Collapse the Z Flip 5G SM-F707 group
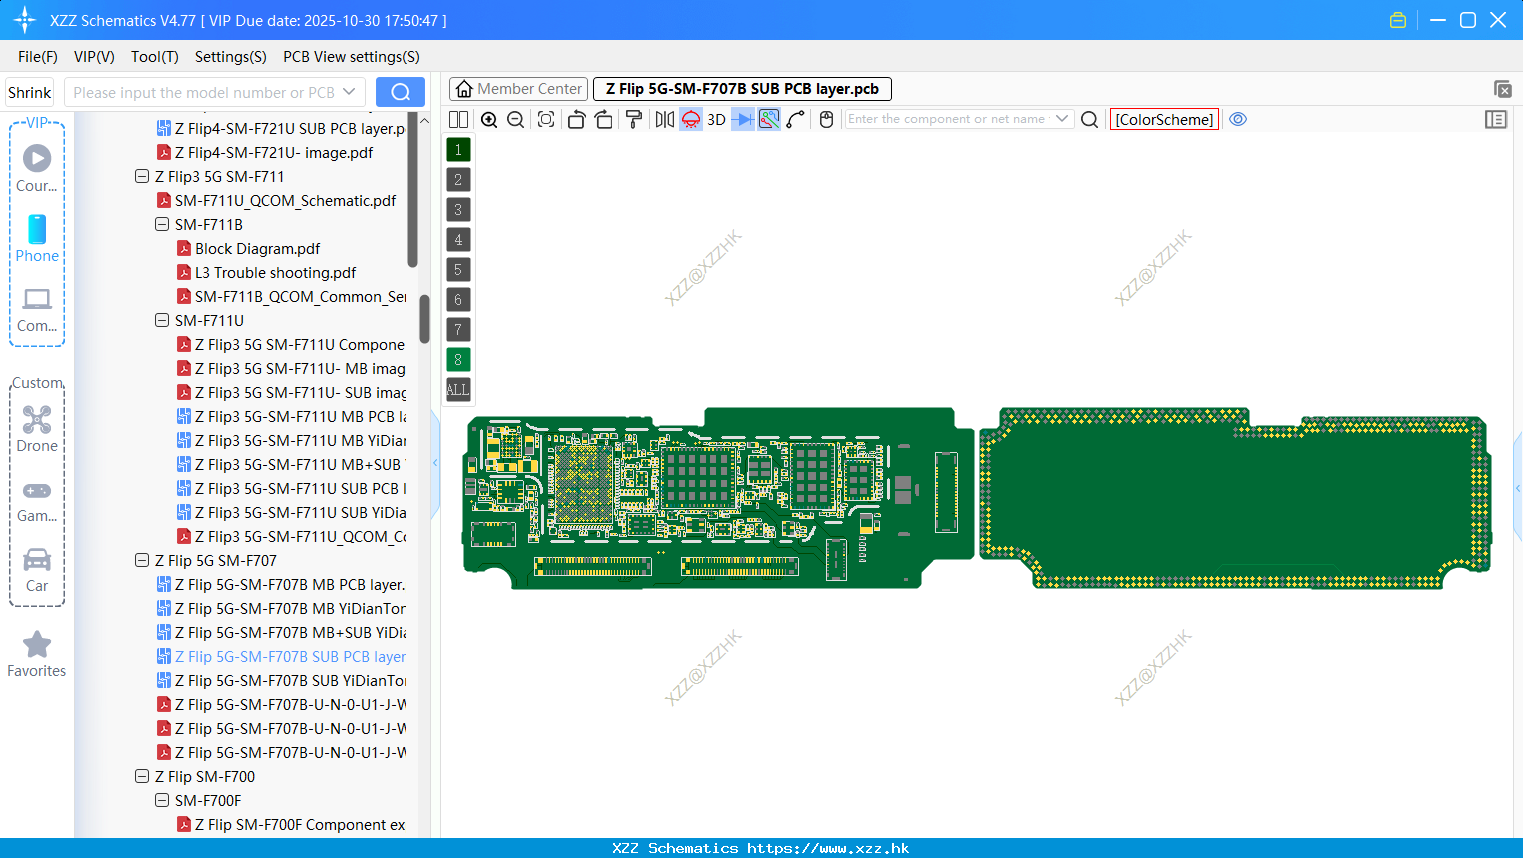The height and width of the screenshot is (858, 1523). [141, 560]
